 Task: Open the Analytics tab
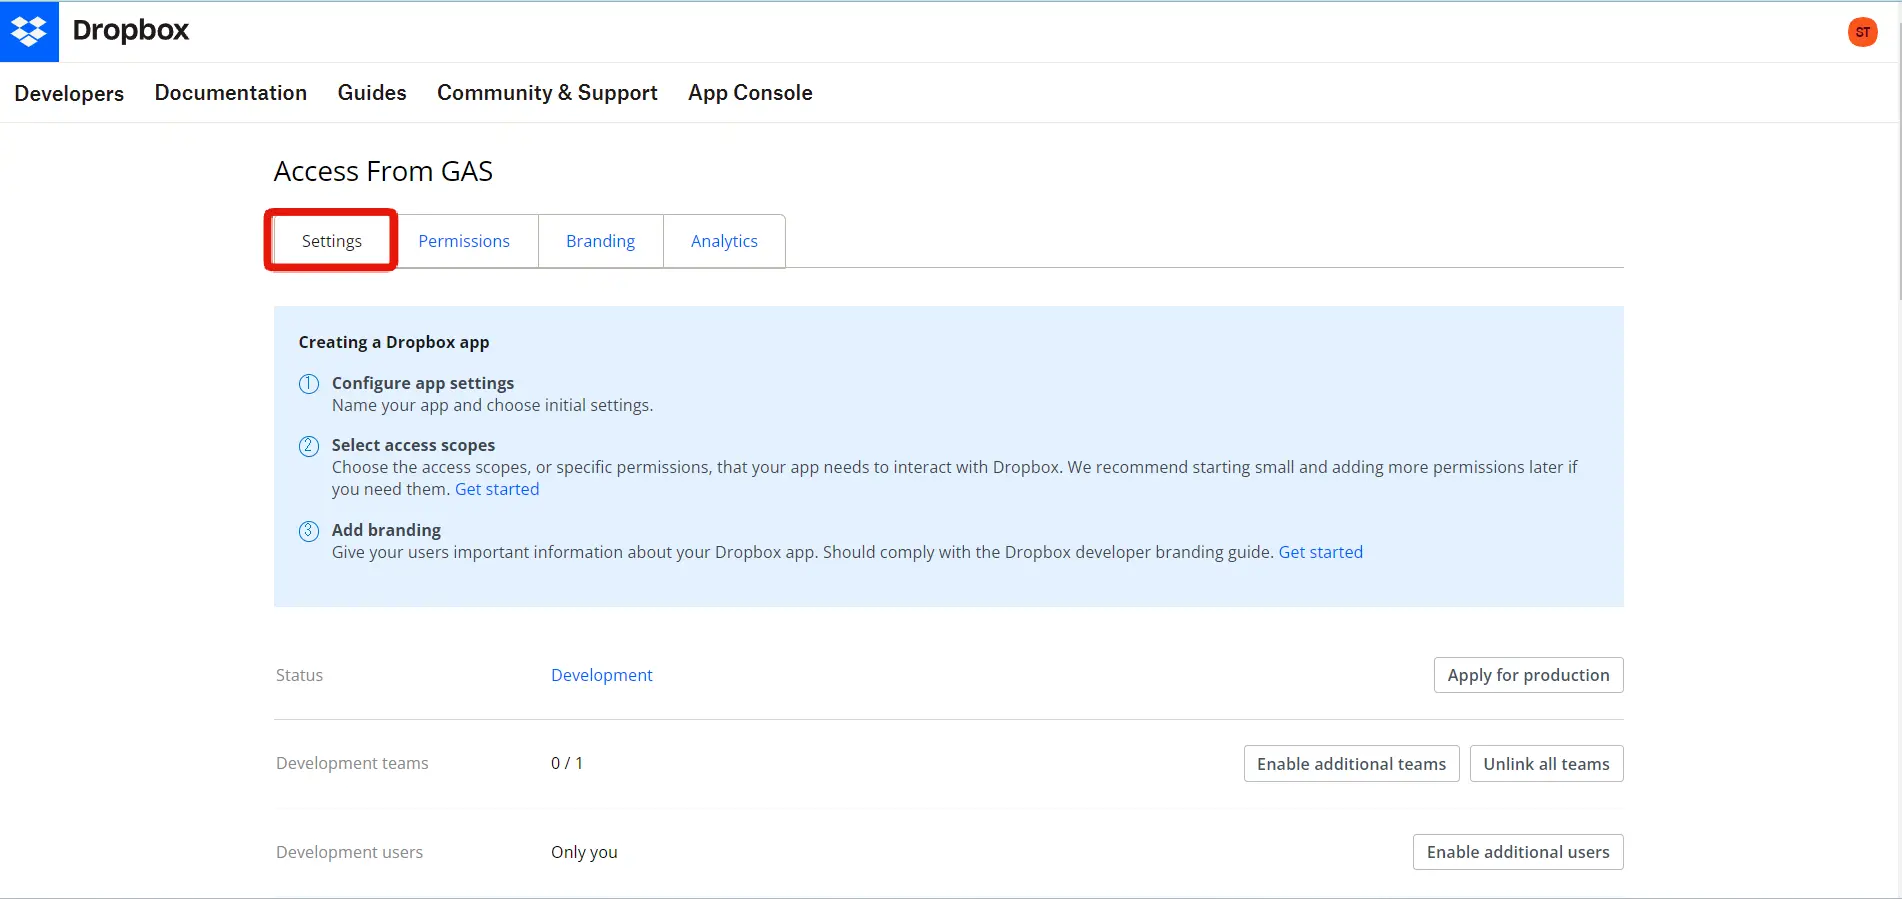pyautogui.click(x=724, y=241)
